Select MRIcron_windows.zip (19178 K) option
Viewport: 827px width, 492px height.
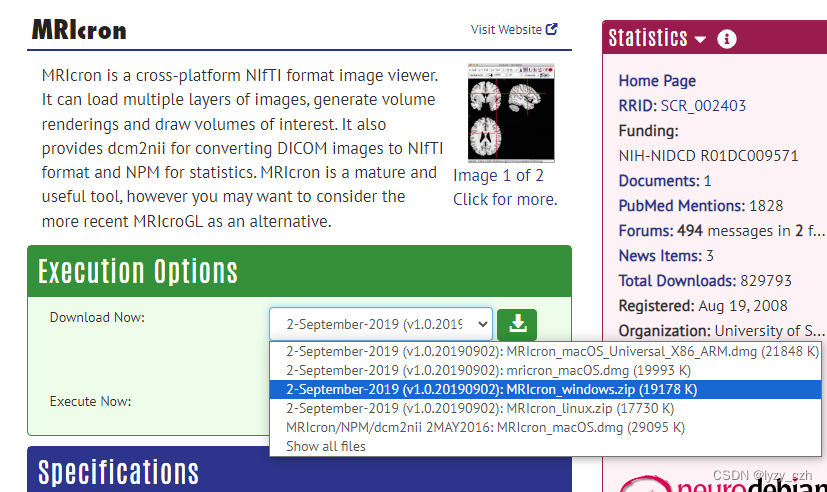(x=545, y=390)
